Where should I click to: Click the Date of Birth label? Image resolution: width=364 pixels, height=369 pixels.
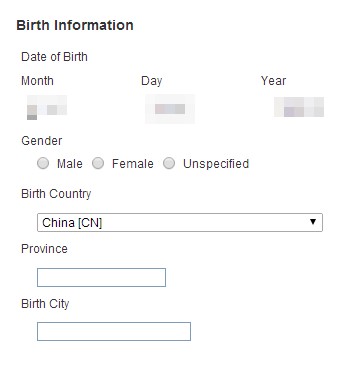point(54,57)
